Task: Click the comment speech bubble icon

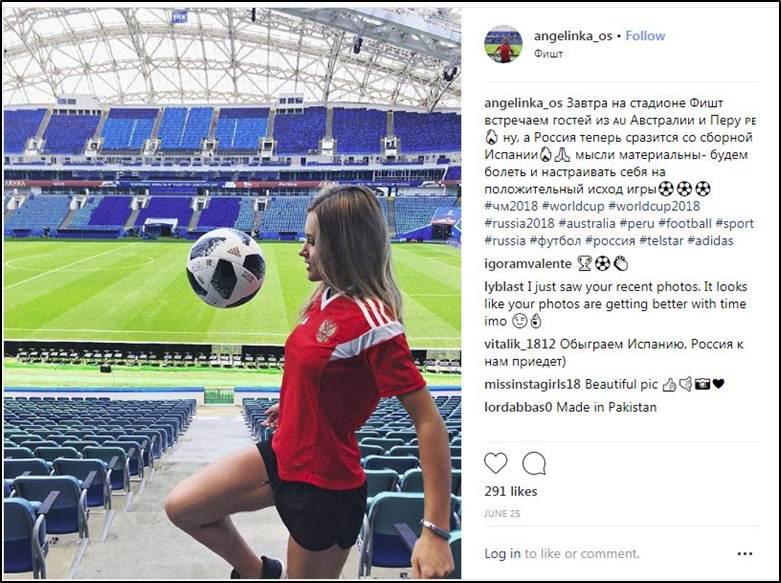Action: click(x=534, y=463)
